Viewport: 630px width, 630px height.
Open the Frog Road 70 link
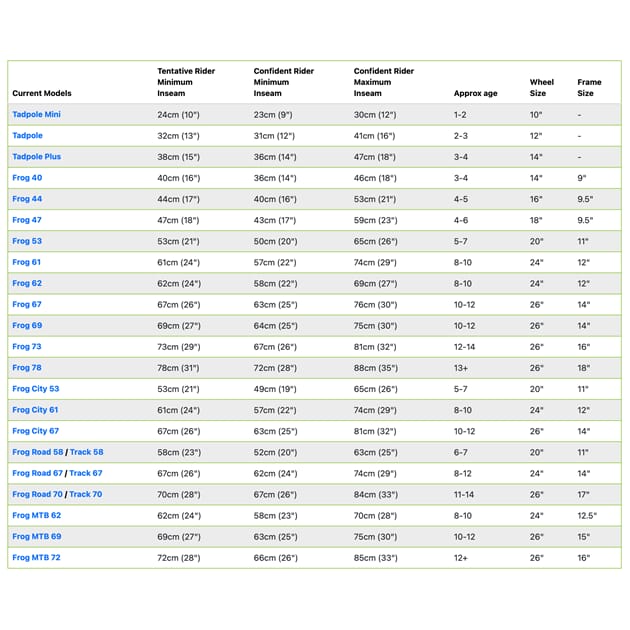pos(37,494)
